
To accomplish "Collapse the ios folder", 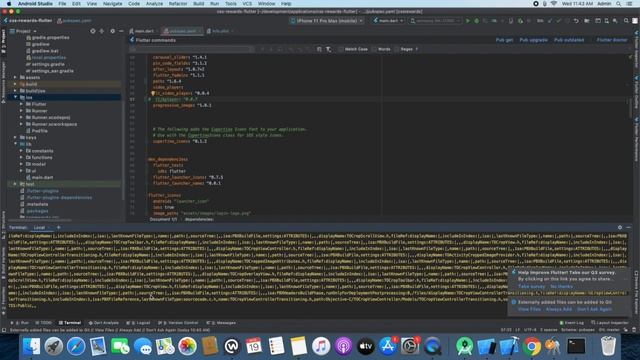I will (x=15, y=98).
